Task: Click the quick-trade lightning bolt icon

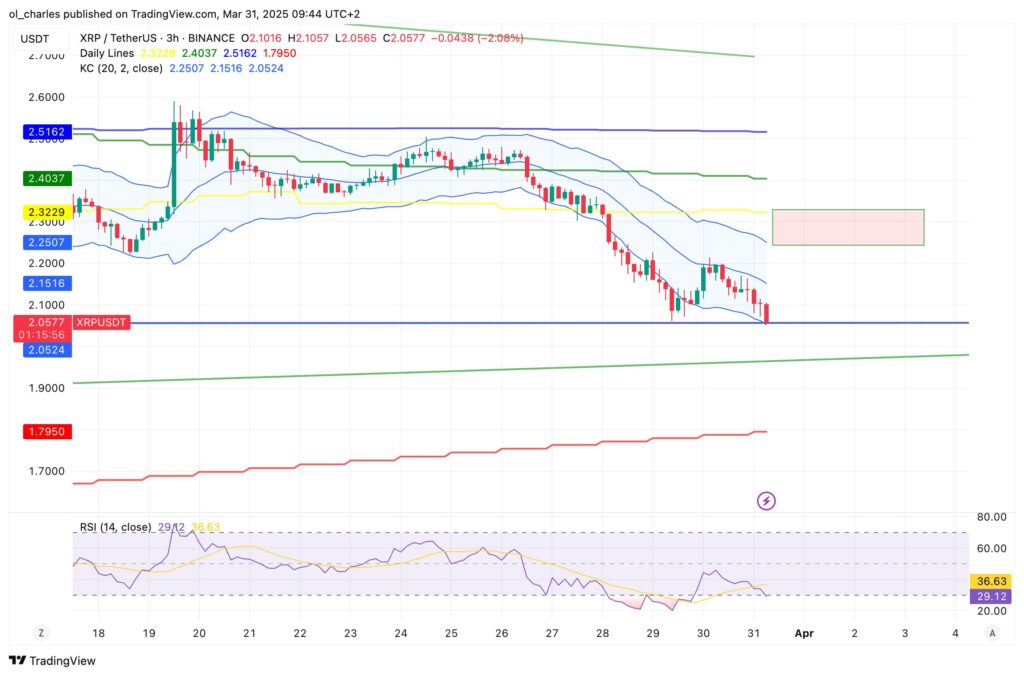Action: [767, 500]
